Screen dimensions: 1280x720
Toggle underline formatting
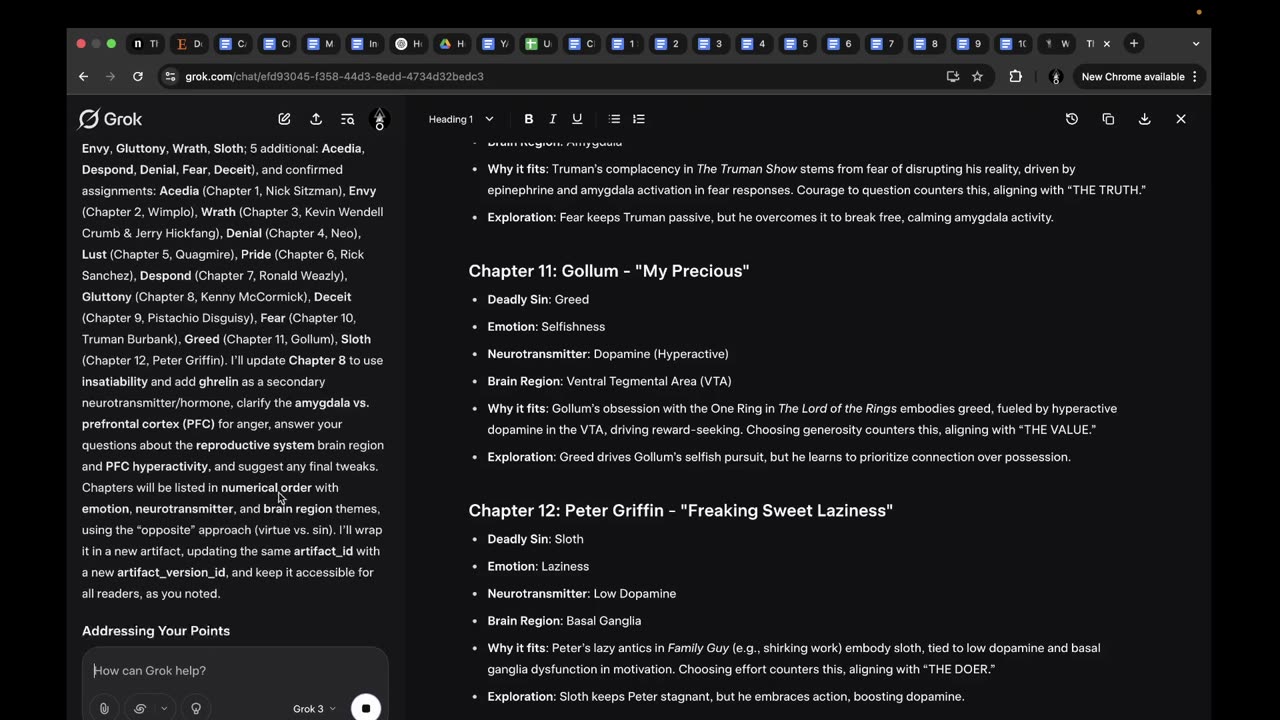coord(577,119)
